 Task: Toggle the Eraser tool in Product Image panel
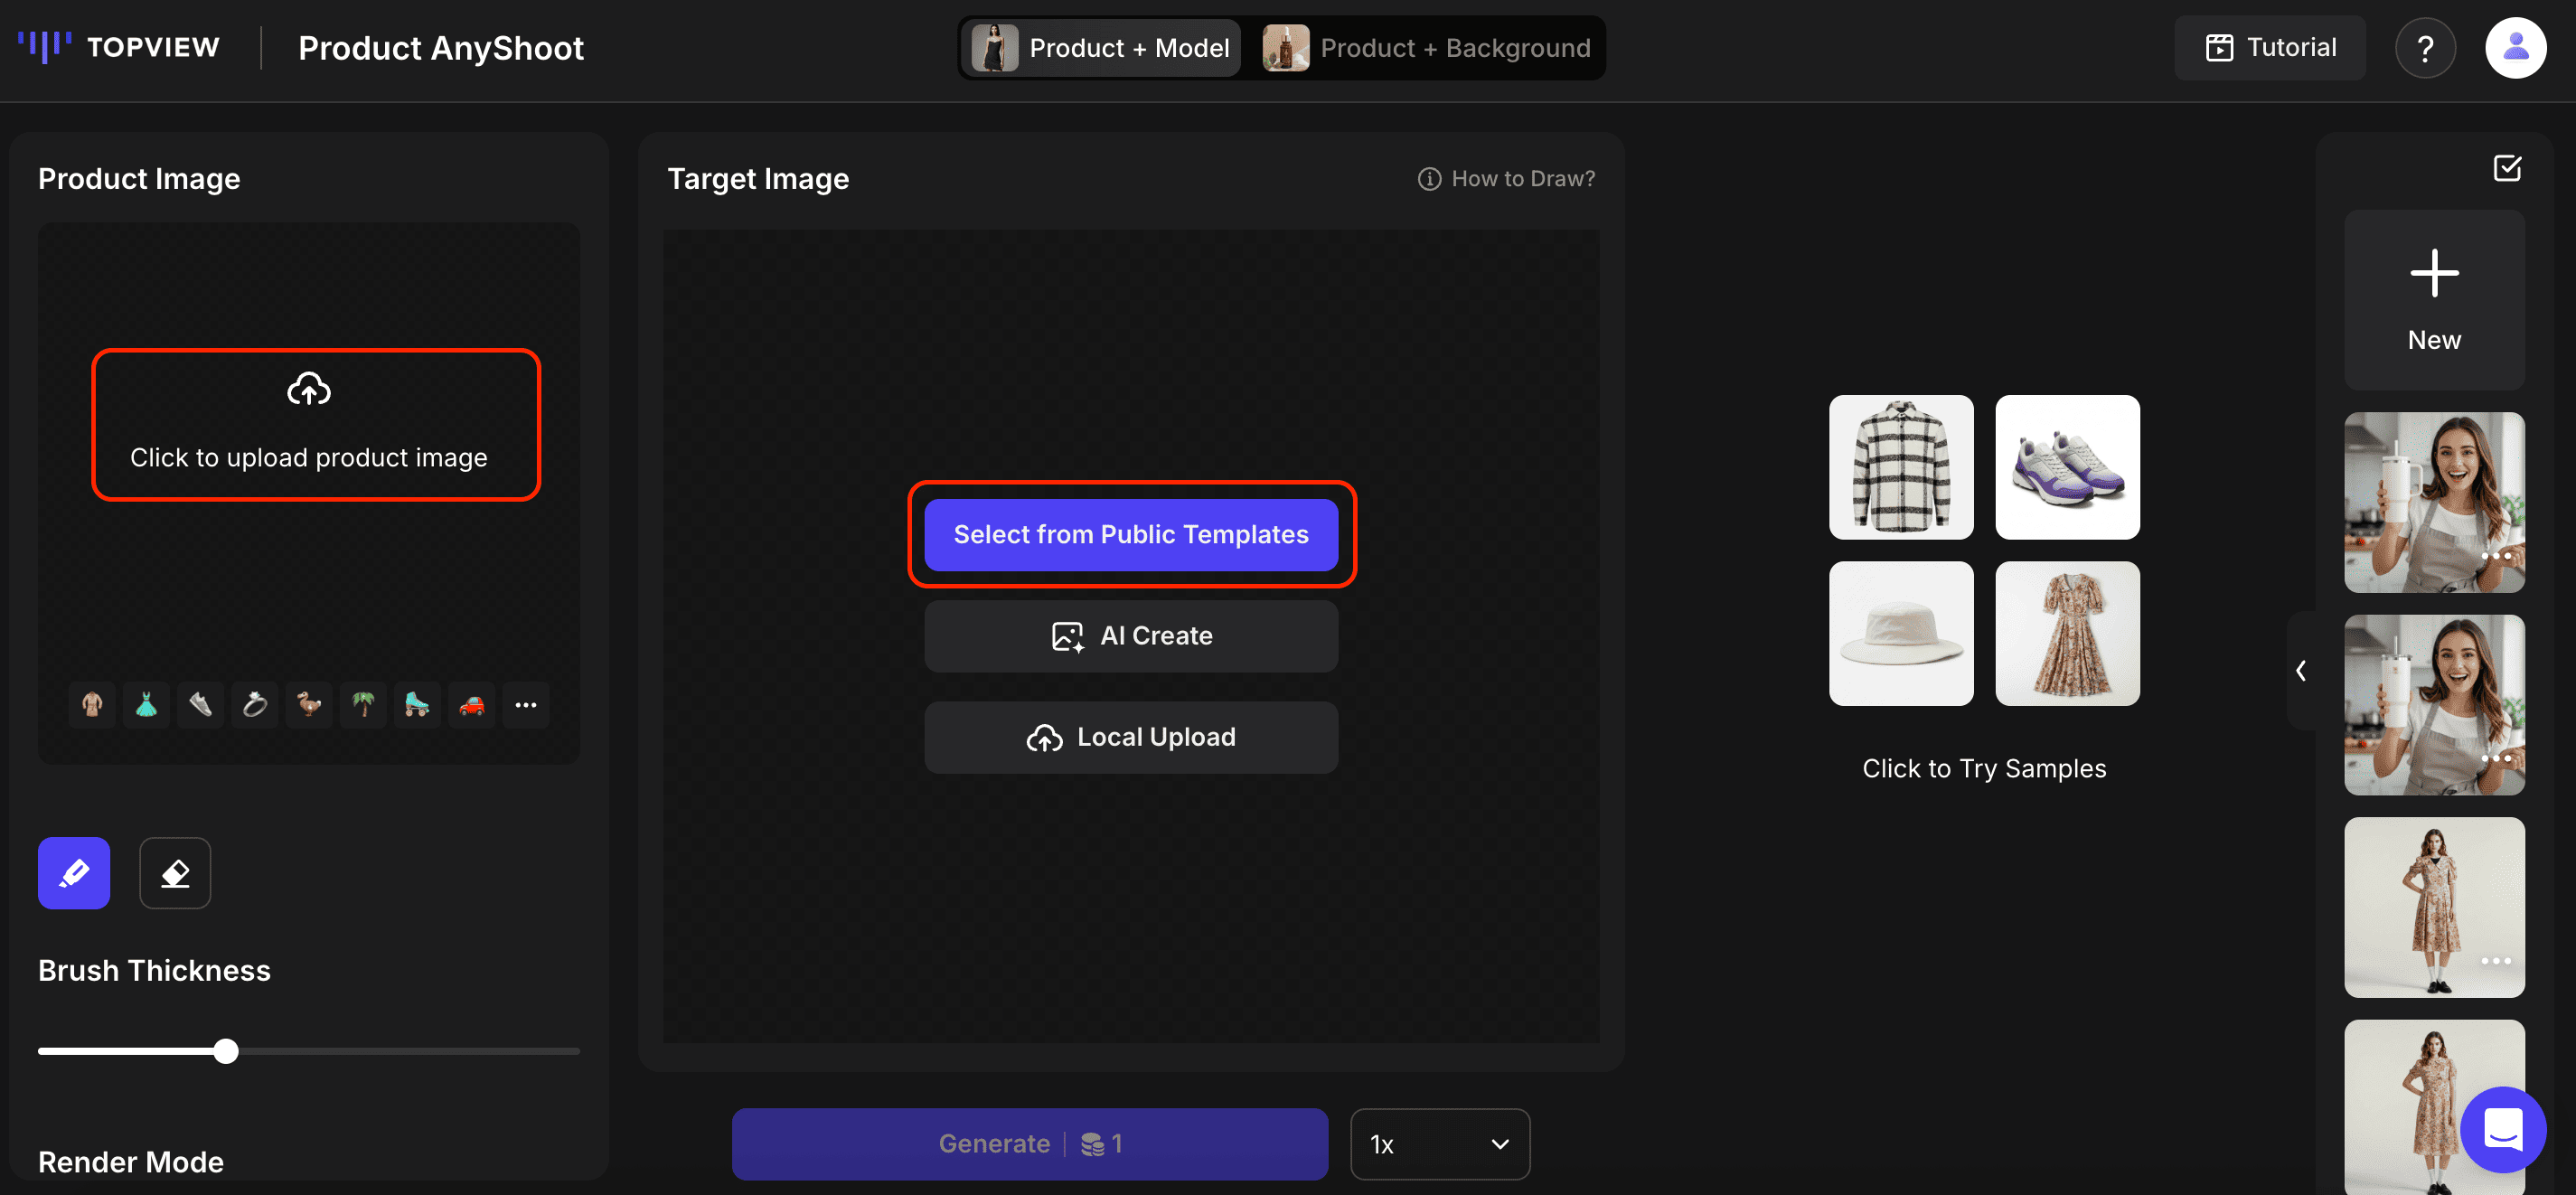[x=175, y=873]
